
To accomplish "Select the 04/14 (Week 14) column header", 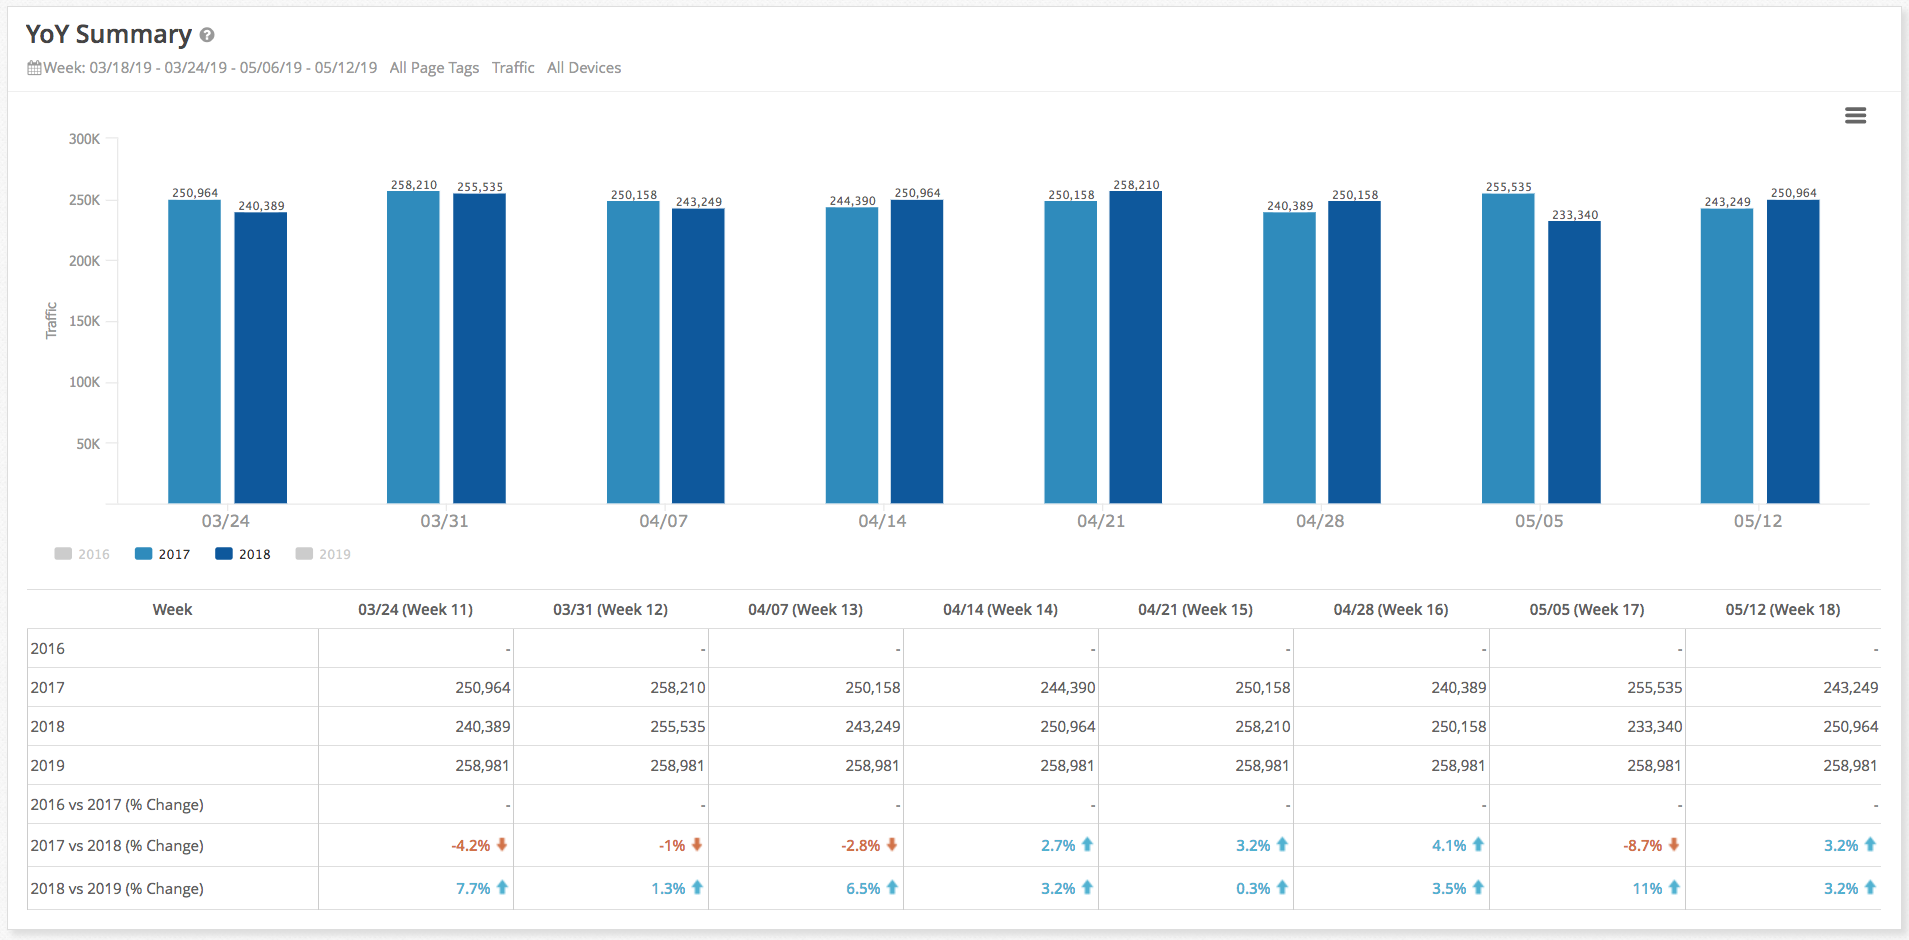I will (x=1001, y=610).
